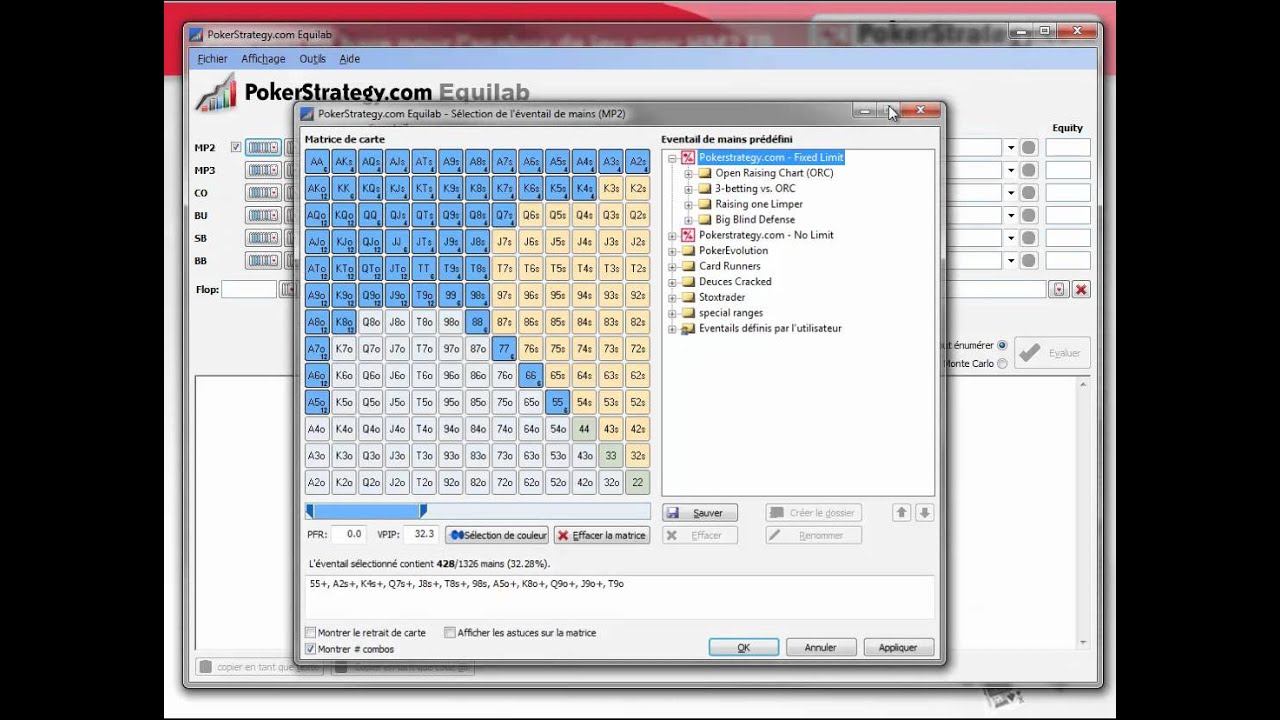Click the Renommer pencil button
Viewport: 1280px width, 720px height.
coord(813,535)
